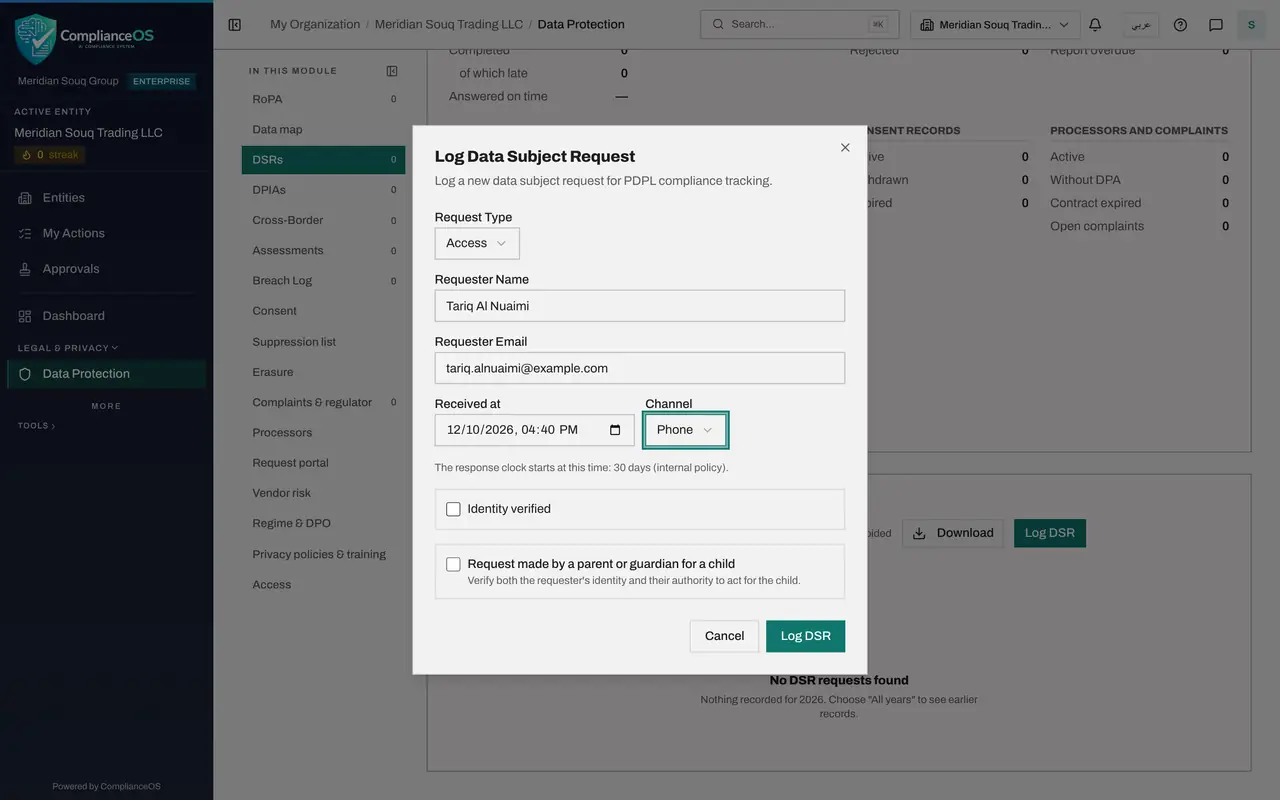Image resolution: width=1280 pixels, height=800 pixels.
Task: Open Vendor risk in the module list
Action: coord(323,493)
